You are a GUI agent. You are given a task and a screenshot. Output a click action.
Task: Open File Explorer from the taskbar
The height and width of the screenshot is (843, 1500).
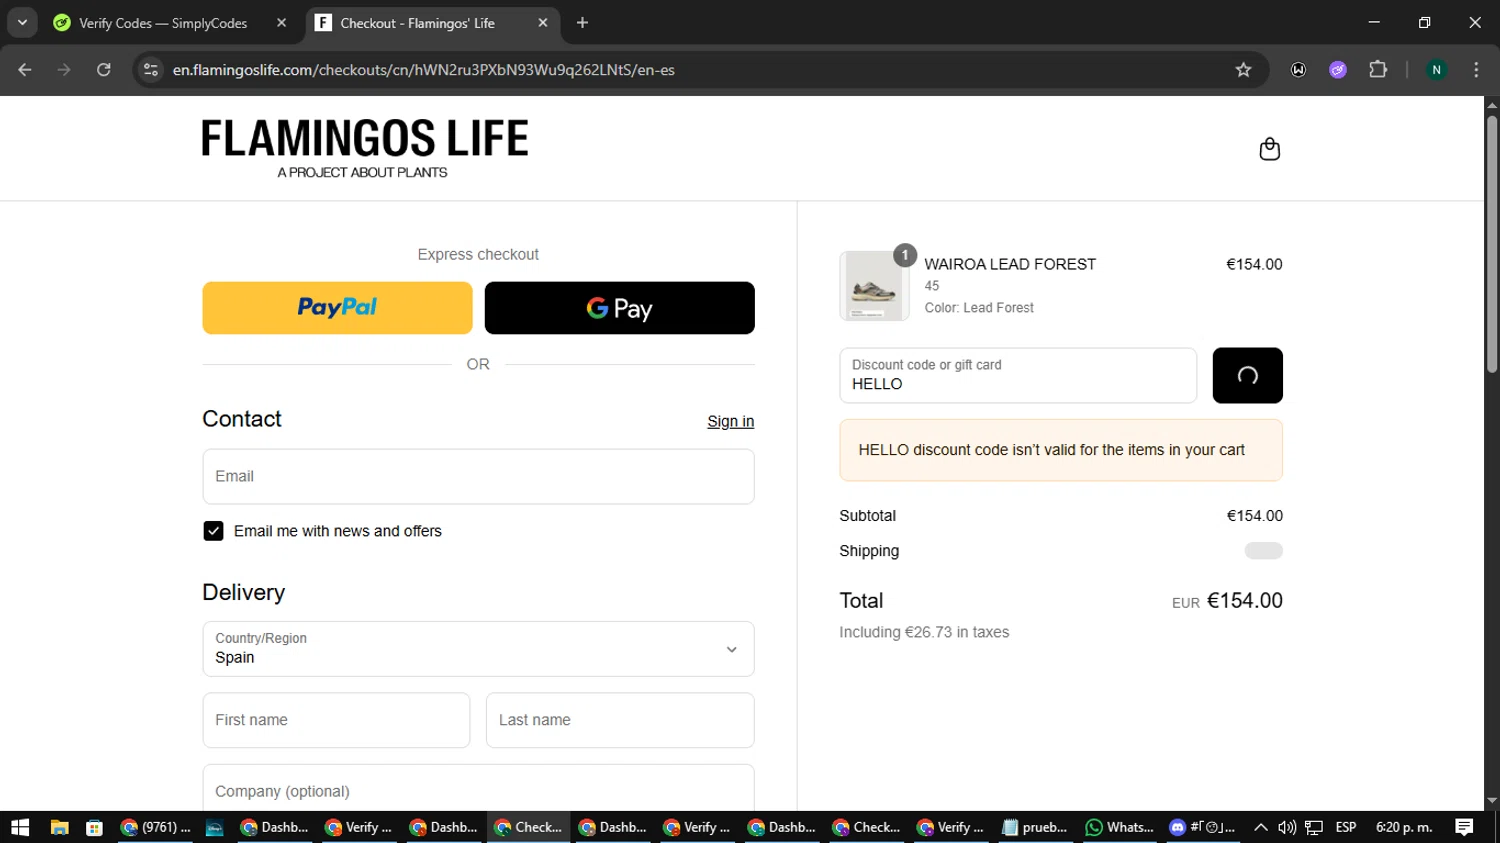(59, 827)
